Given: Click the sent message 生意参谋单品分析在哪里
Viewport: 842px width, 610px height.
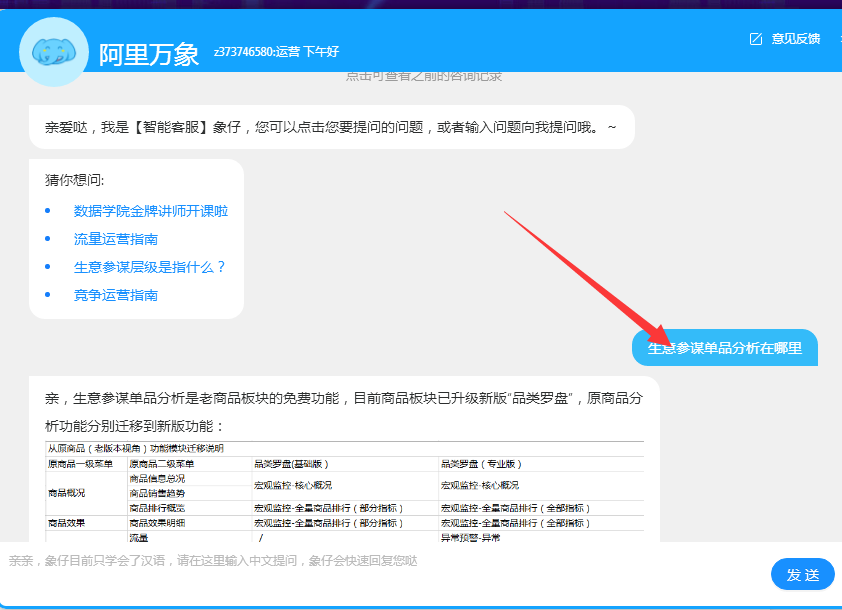Looking at the screenshot, I should 725,348.
